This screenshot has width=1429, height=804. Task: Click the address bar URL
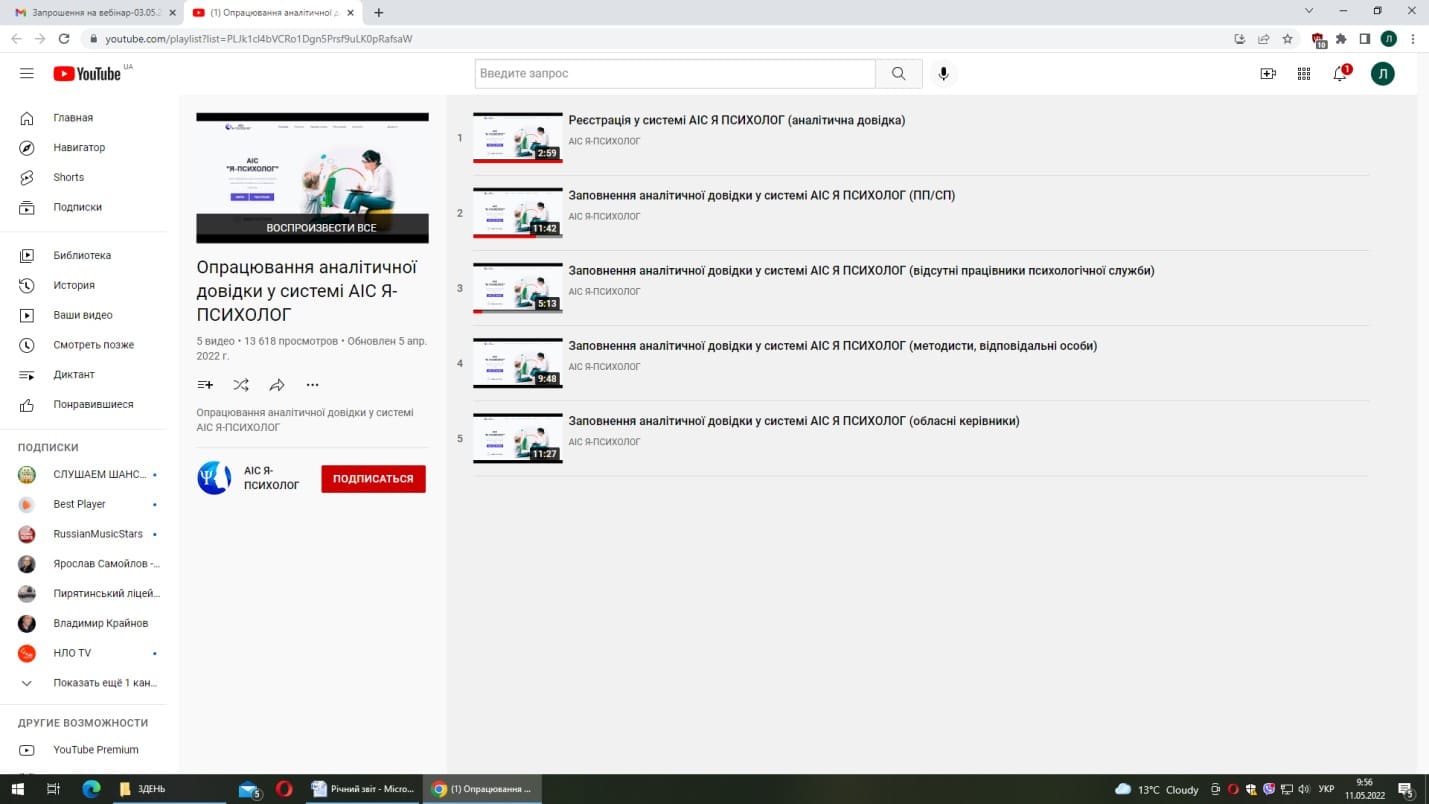point(259,39)
